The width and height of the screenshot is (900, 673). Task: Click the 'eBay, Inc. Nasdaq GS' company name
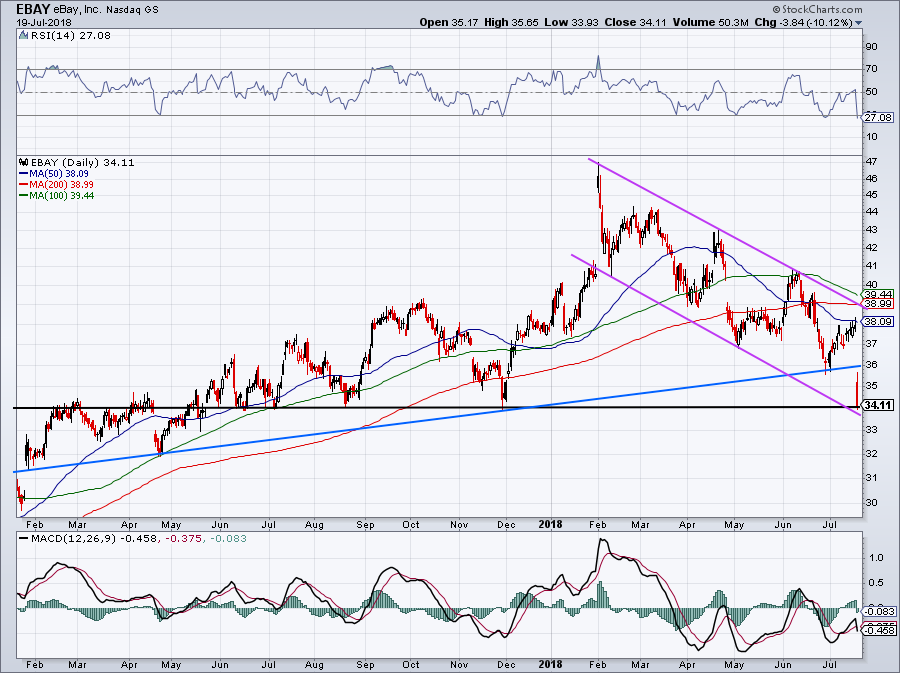tap(106, 10)
